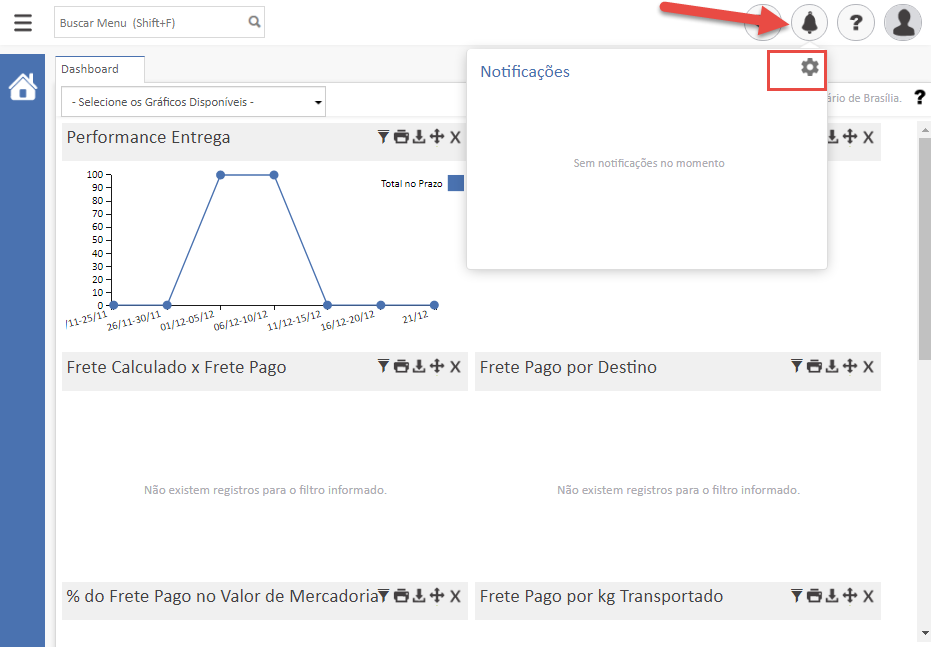The height and width of the screenshot is (647, 931).
Task: Print the Frete Calculado x Frete Pago chart
Action: pos(401,367)
